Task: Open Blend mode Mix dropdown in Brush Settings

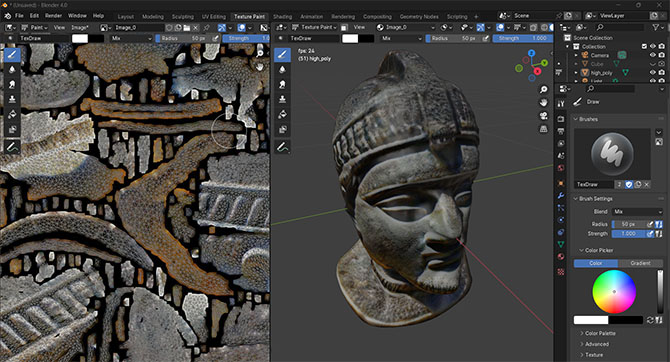Action: click(637, 212)
